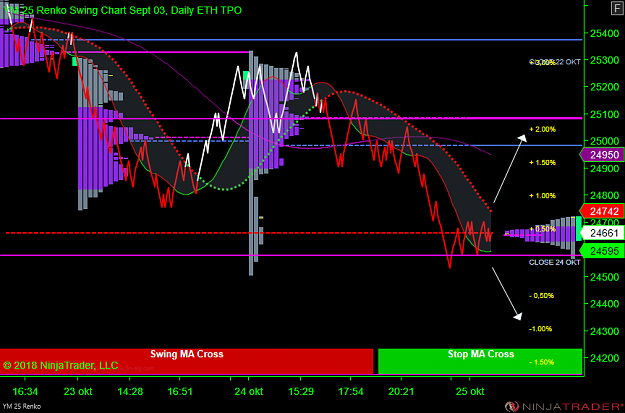Click the CLOSE 24 OKT label

[x=554, y=262]
